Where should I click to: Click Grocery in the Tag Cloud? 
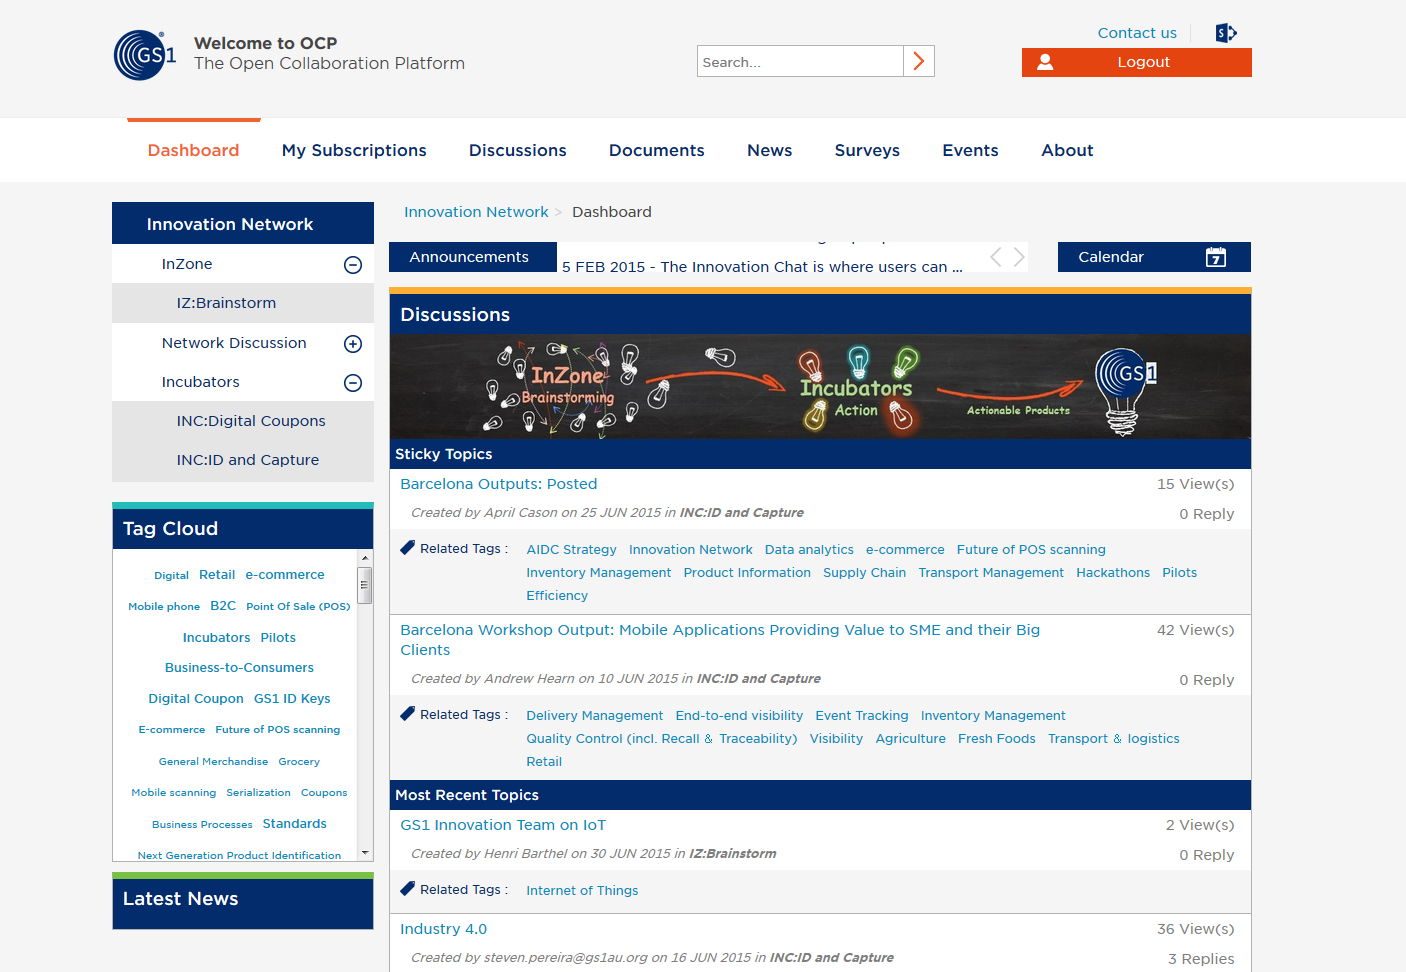coord(299,762)
